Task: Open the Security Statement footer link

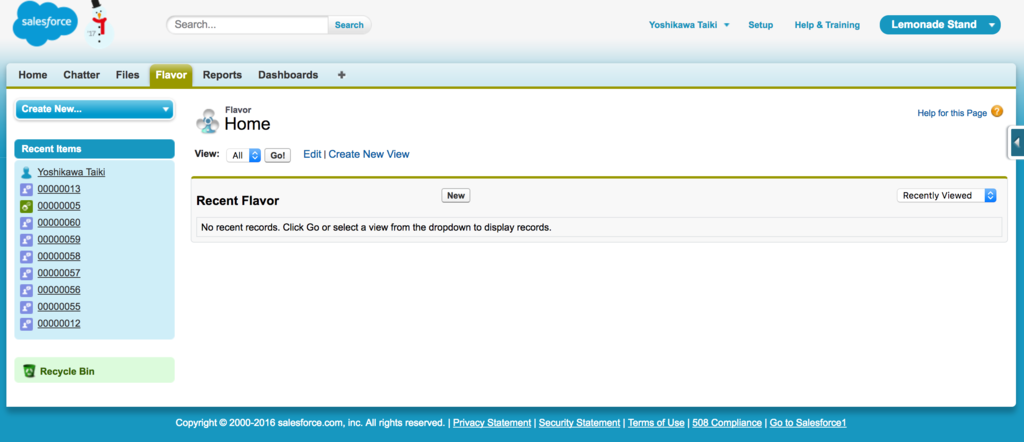Action: 579,423
